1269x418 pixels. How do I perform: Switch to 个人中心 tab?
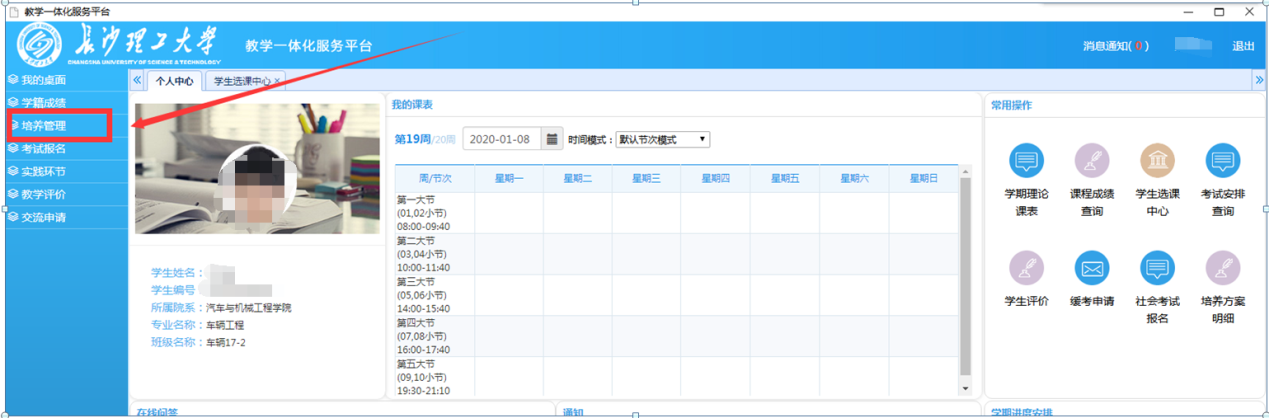pyautogui.click(x=174, y=81)
